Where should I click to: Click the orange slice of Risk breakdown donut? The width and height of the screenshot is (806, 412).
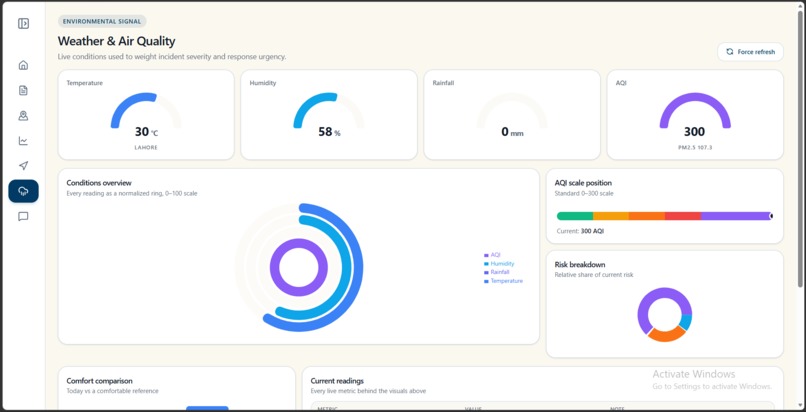click(666, 335)
